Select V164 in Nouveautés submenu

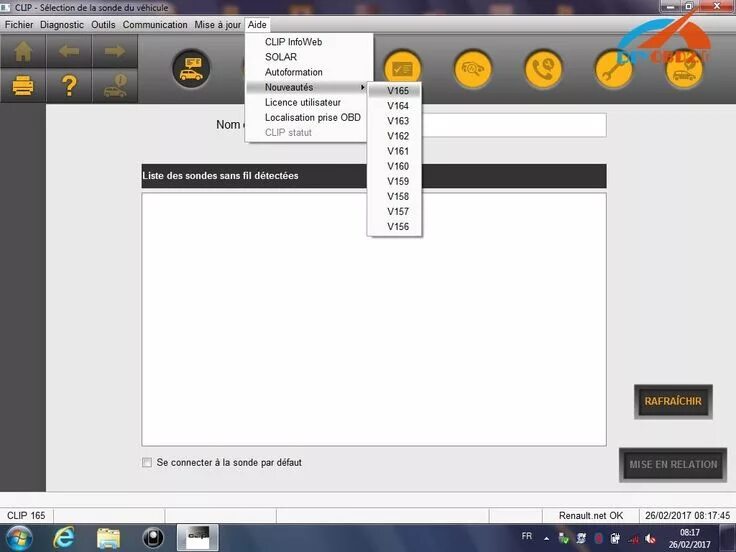395,106
